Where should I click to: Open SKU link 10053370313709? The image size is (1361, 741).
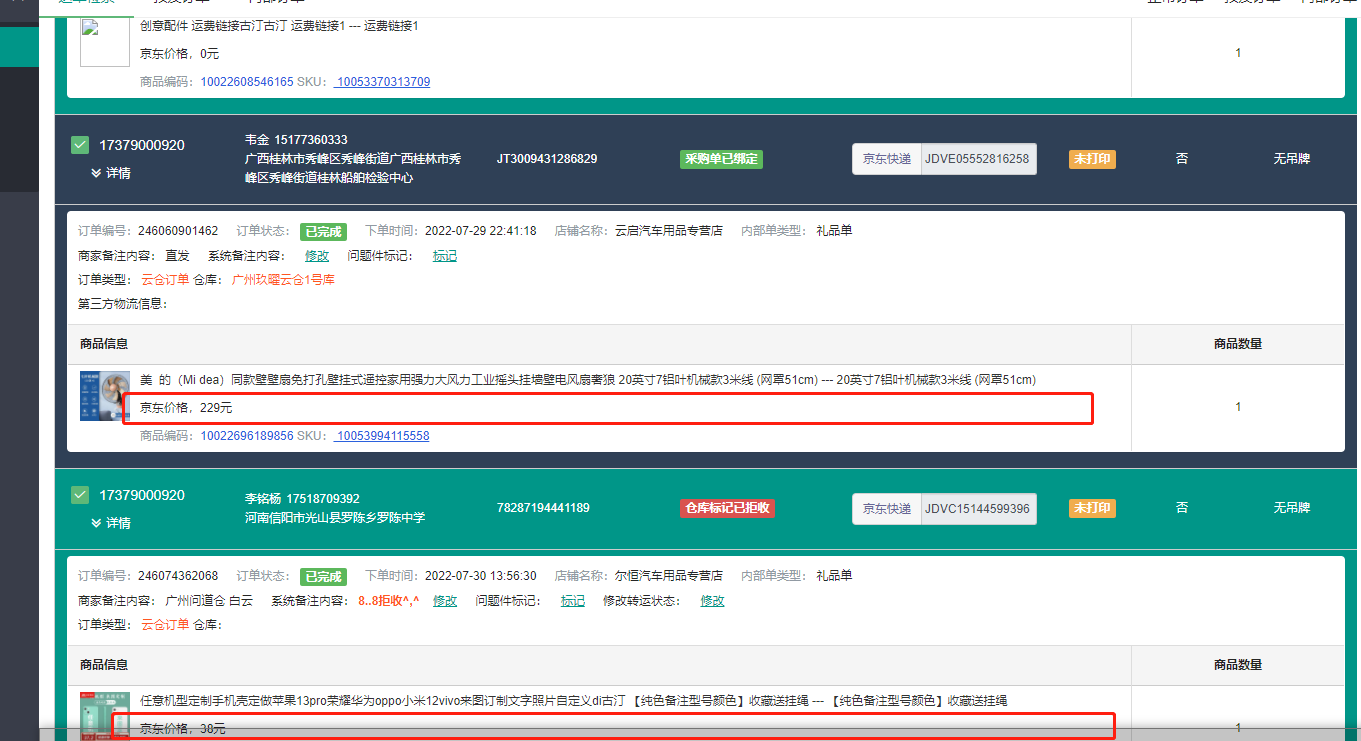pos(382,82)
